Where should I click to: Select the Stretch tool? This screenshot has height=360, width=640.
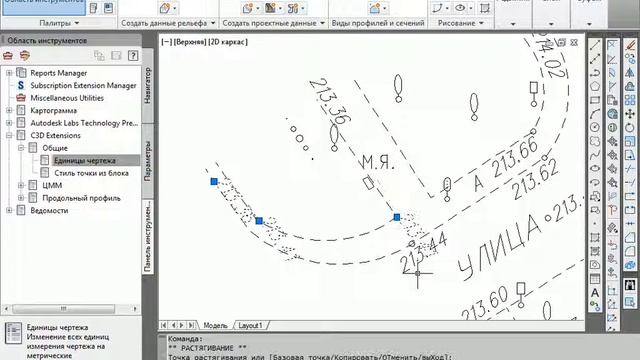(630, 155)
